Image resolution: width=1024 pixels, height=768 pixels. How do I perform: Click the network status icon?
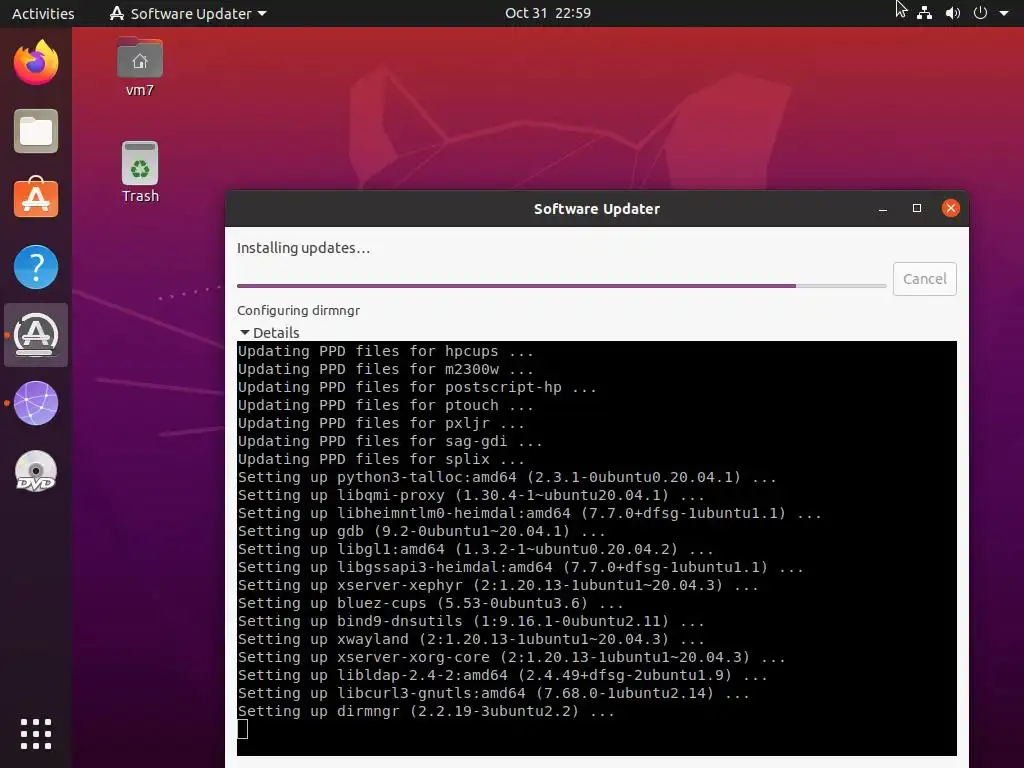pyautogui.click(x=924, y=12)
